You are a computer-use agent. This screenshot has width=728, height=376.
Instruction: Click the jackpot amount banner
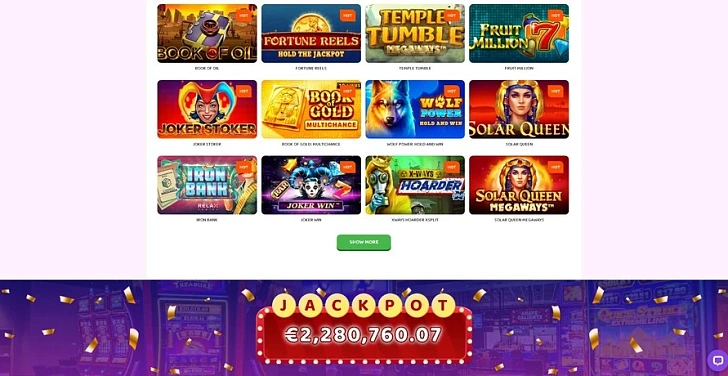tap(364, 335)
